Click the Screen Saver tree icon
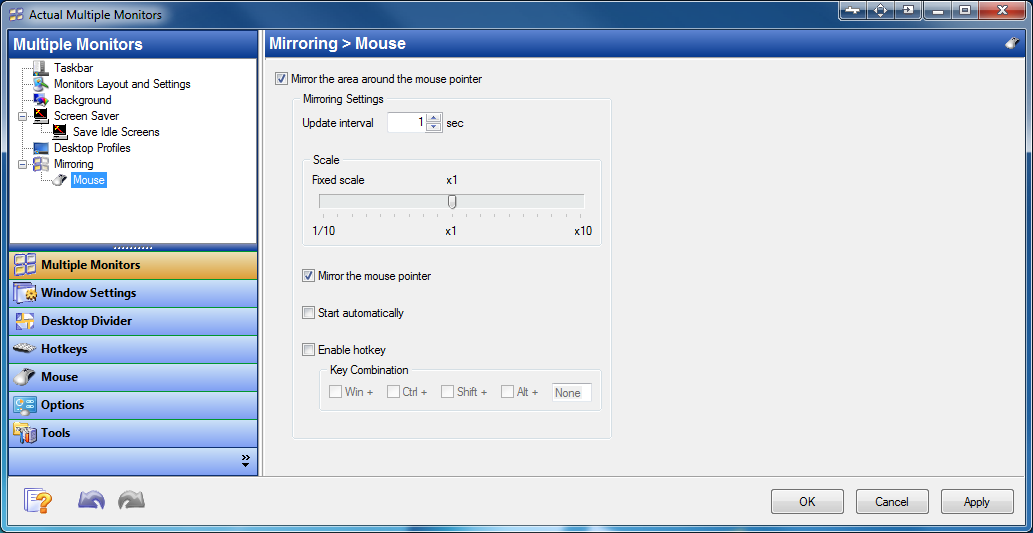Viewport: 1033px width, 533px height. pos(40,116)
